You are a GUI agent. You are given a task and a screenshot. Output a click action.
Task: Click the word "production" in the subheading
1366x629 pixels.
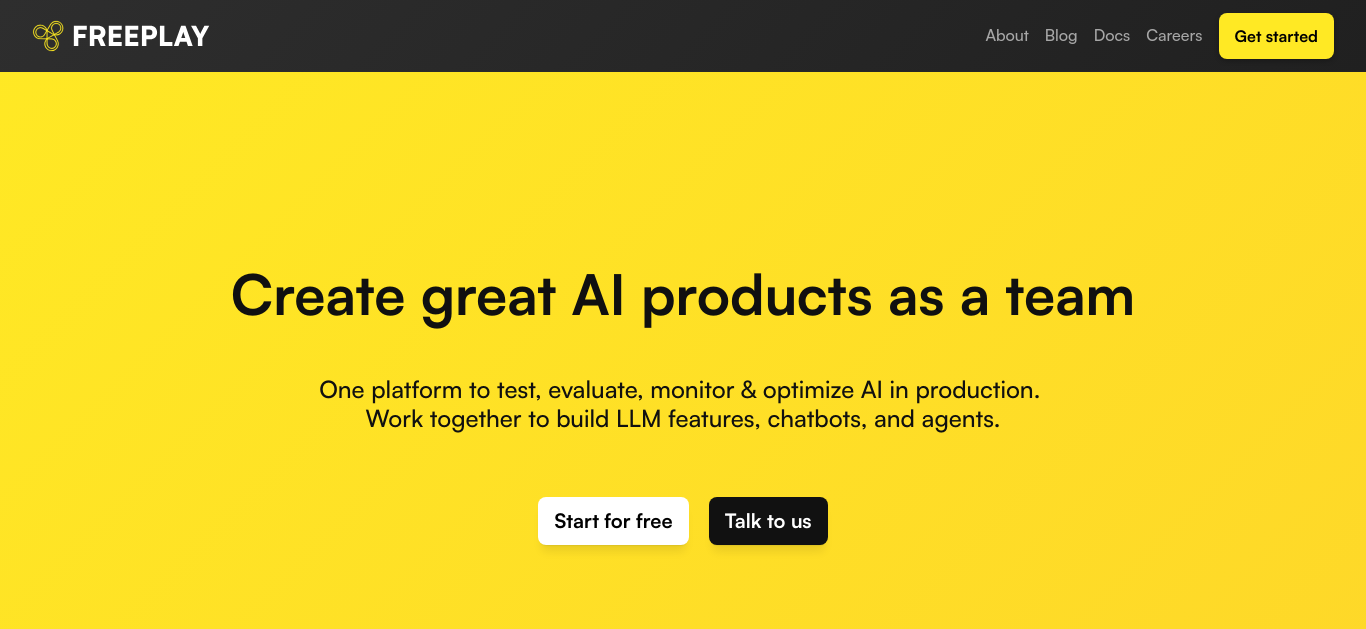point(977,391)
